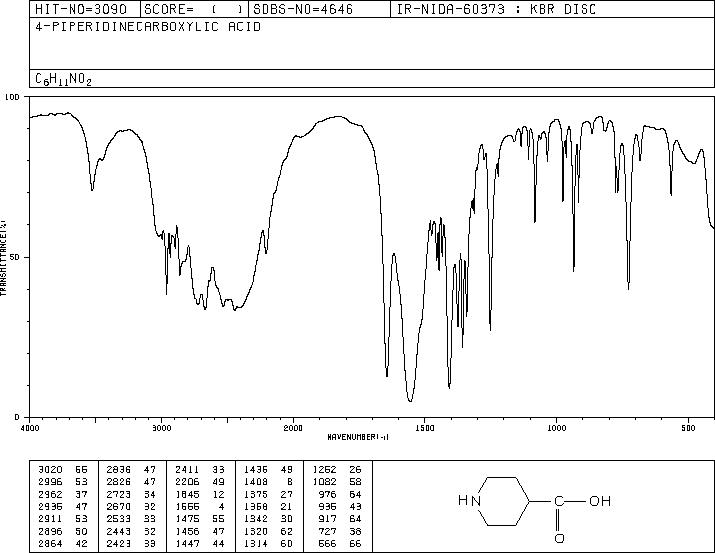Select peak 1447 in the peak table
The height and width of the screenshot is (553, 715).
click(x=187, y=543)
